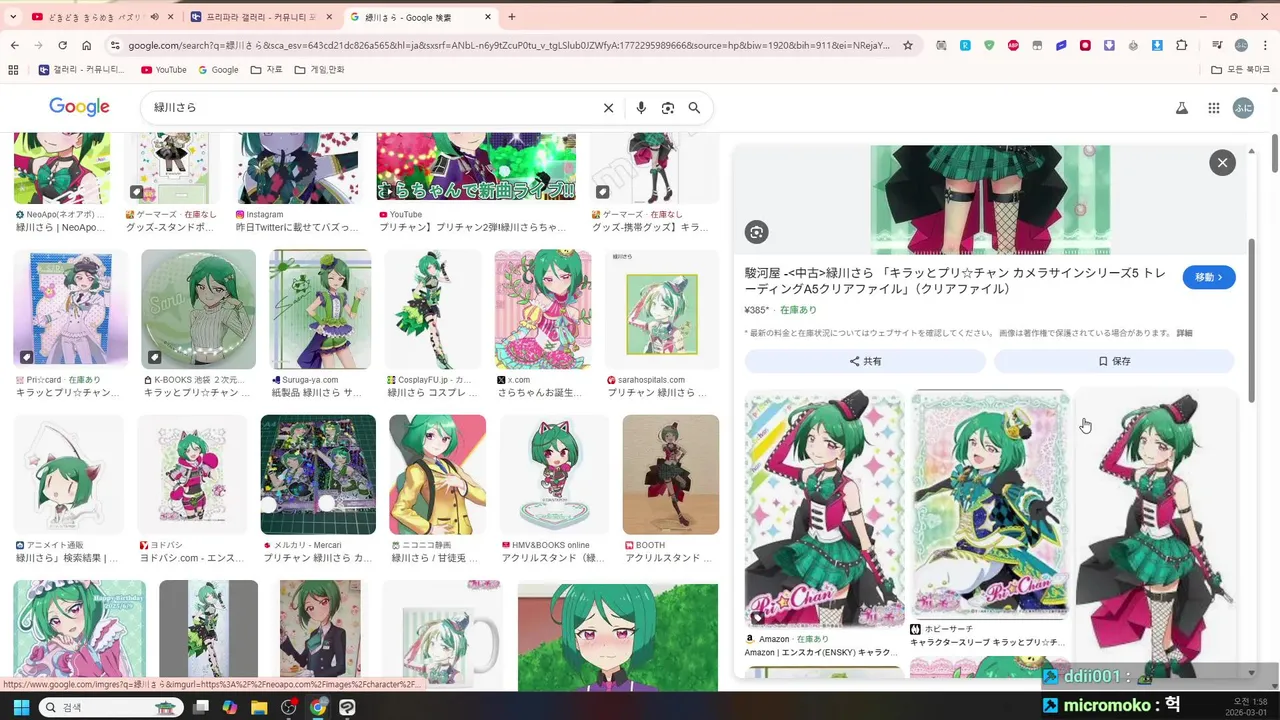Open the ニコニコ静画 yellow jacket thumbnail

[x=437, y=475]
